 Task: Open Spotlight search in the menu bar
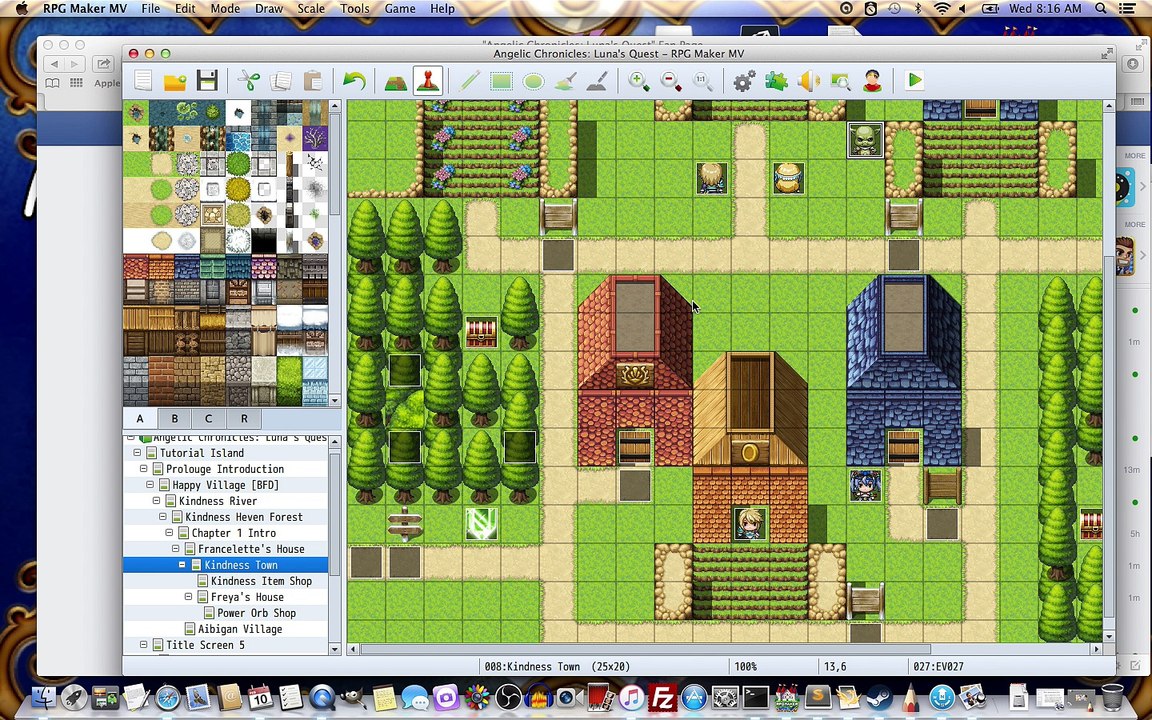pos(1101,9)
